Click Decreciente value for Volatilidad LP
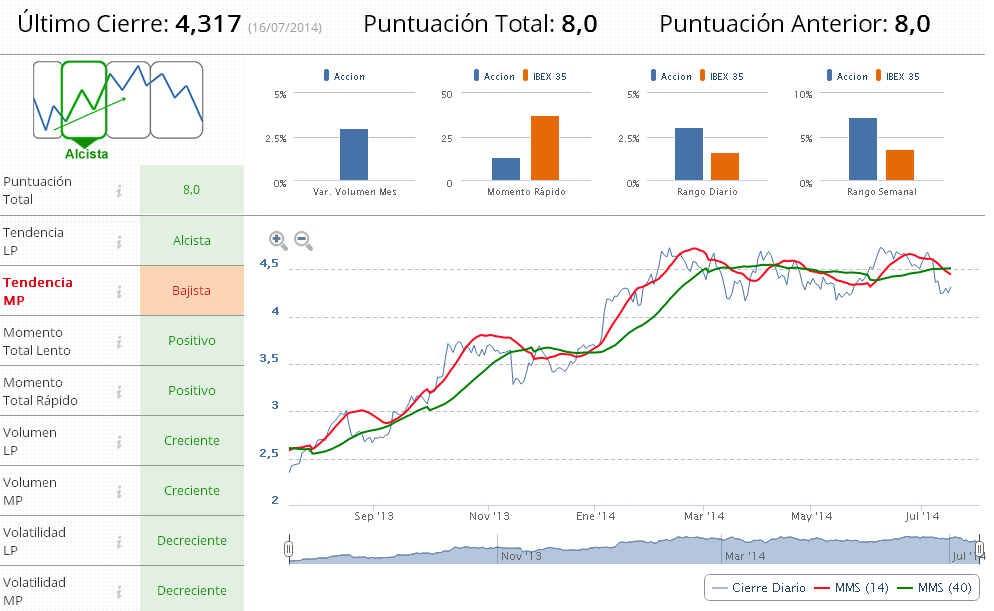This screenshot has width=994, height=611. click(191, 541)
